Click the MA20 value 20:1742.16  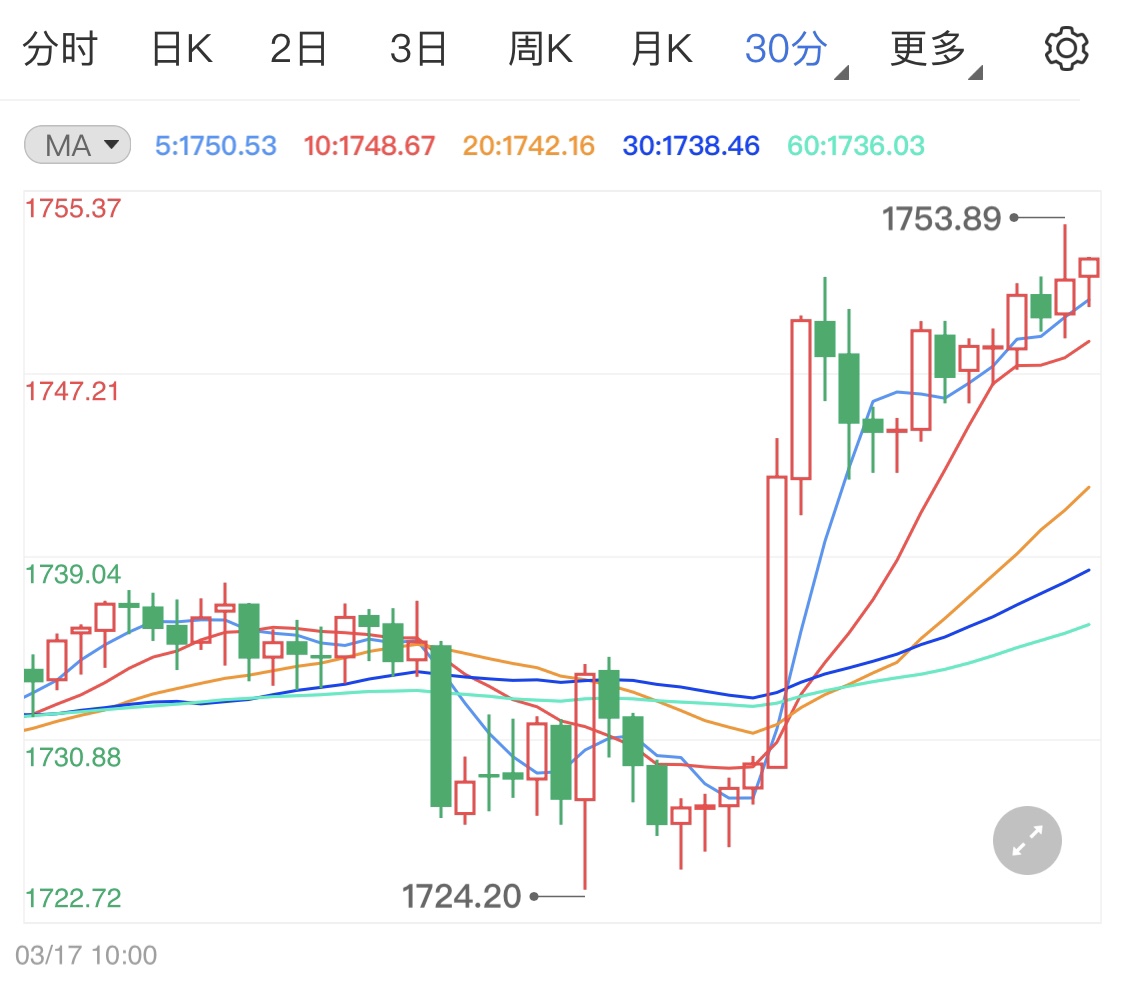529,146
